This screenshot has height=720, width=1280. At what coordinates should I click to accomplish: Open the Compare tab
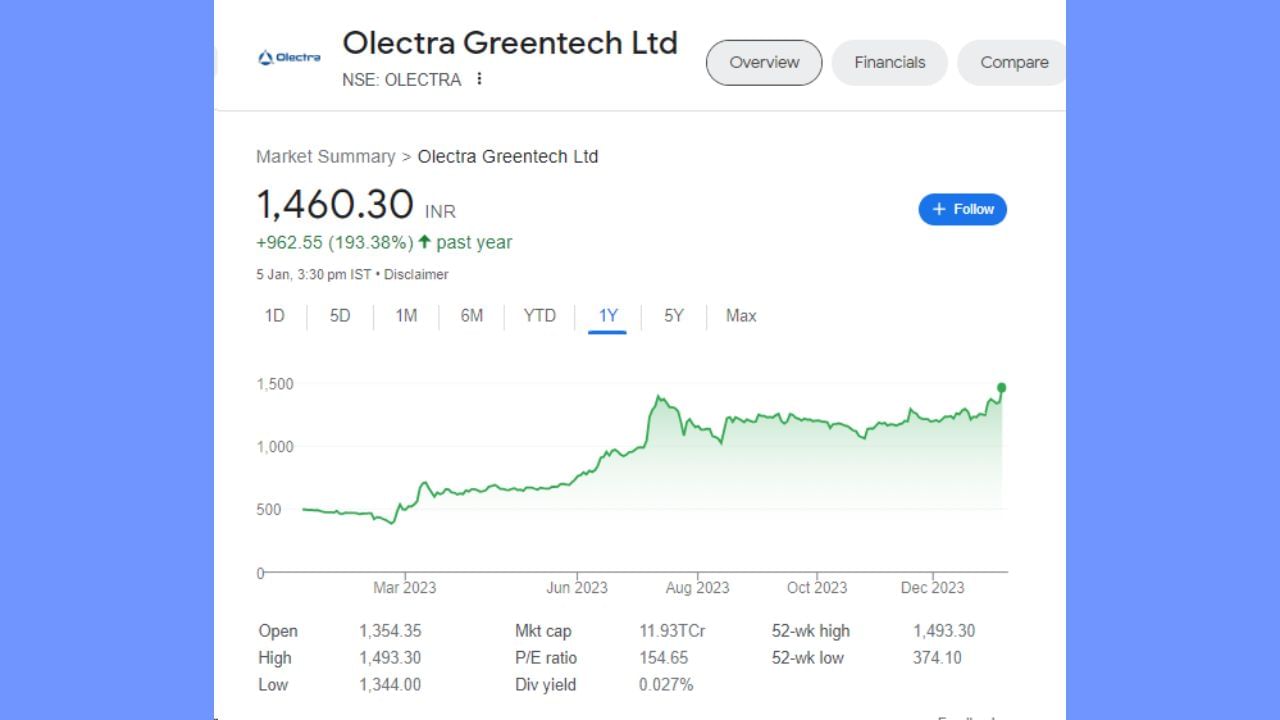pyautogui.click(x=1013, y=62)
